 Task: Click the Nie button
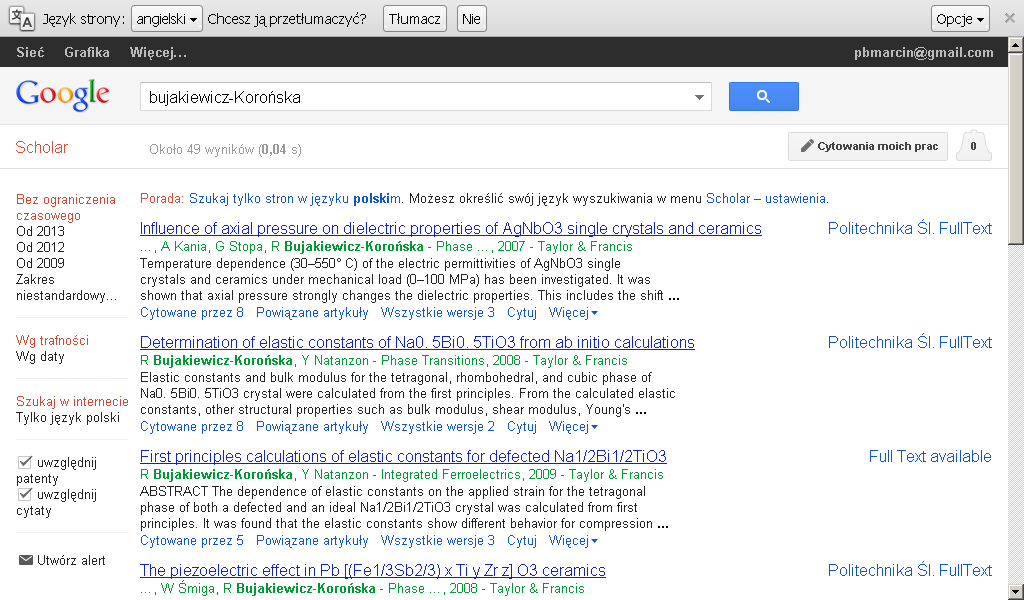(471, 19)
